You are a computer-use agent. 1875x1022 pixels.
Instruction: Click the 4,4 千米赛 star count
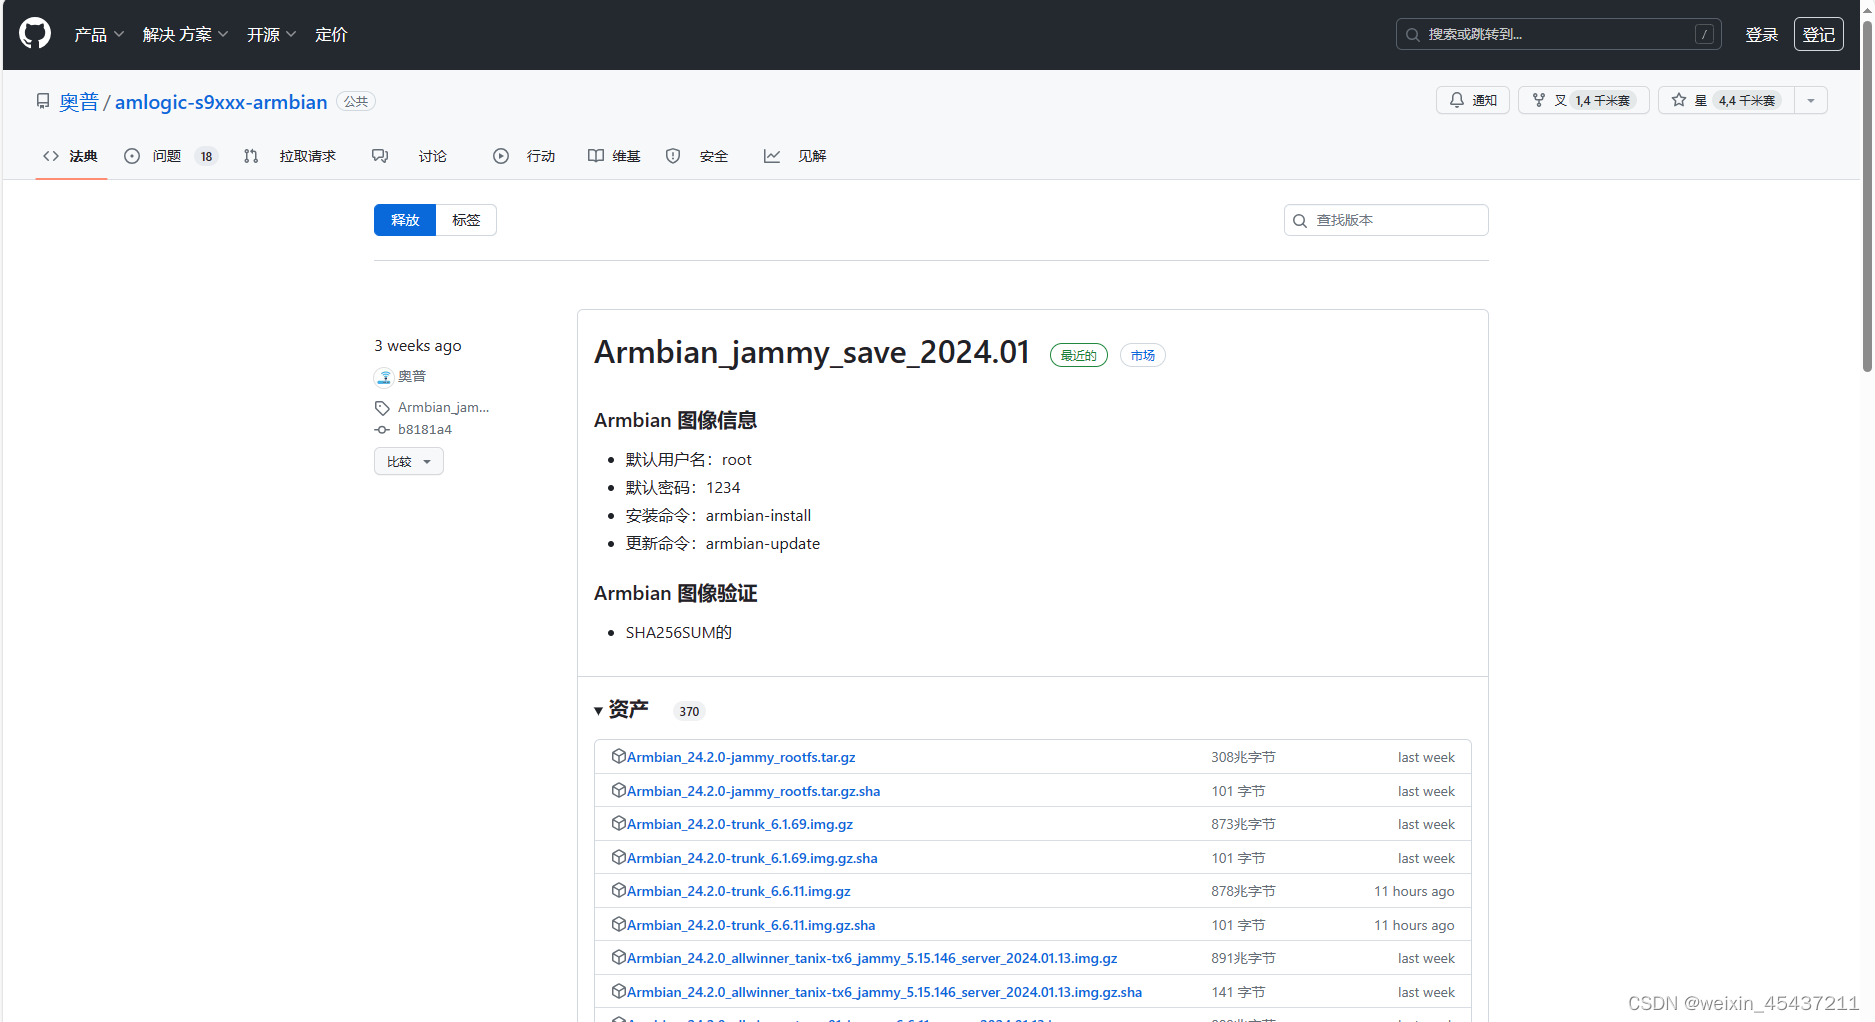[x=1747, y=100]
